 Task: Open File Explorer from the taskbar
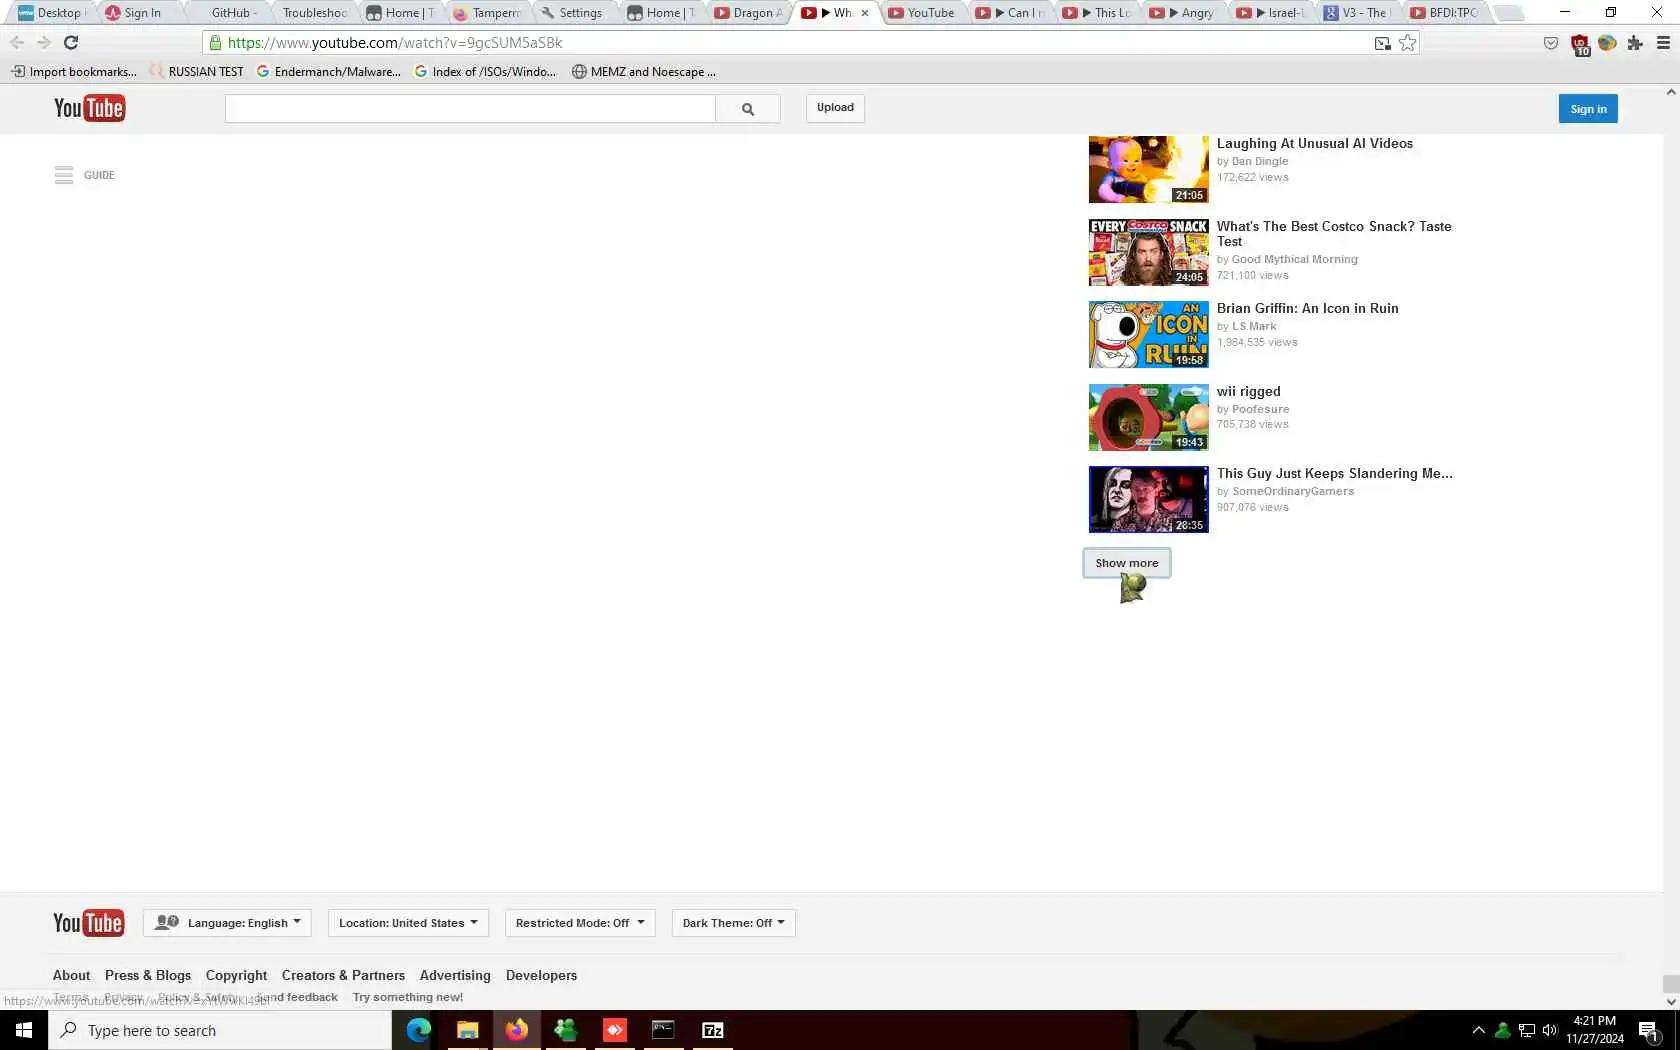(467, 1030)
